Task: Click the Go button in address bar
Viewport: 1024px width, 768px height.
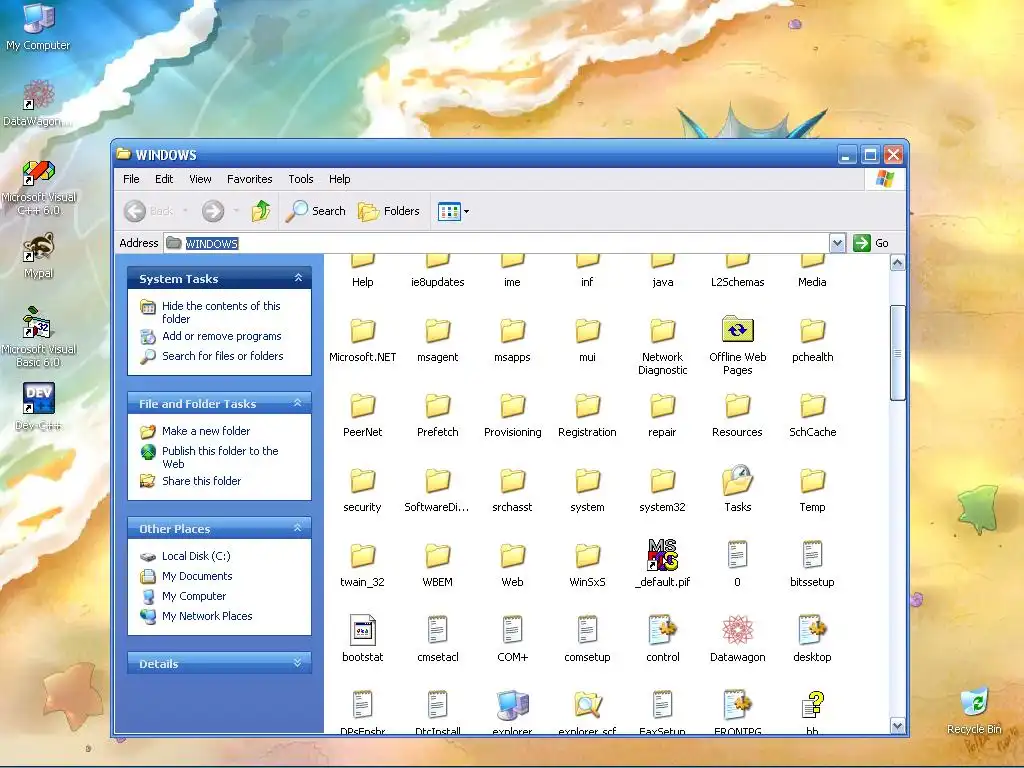Action: click(871, 243)
